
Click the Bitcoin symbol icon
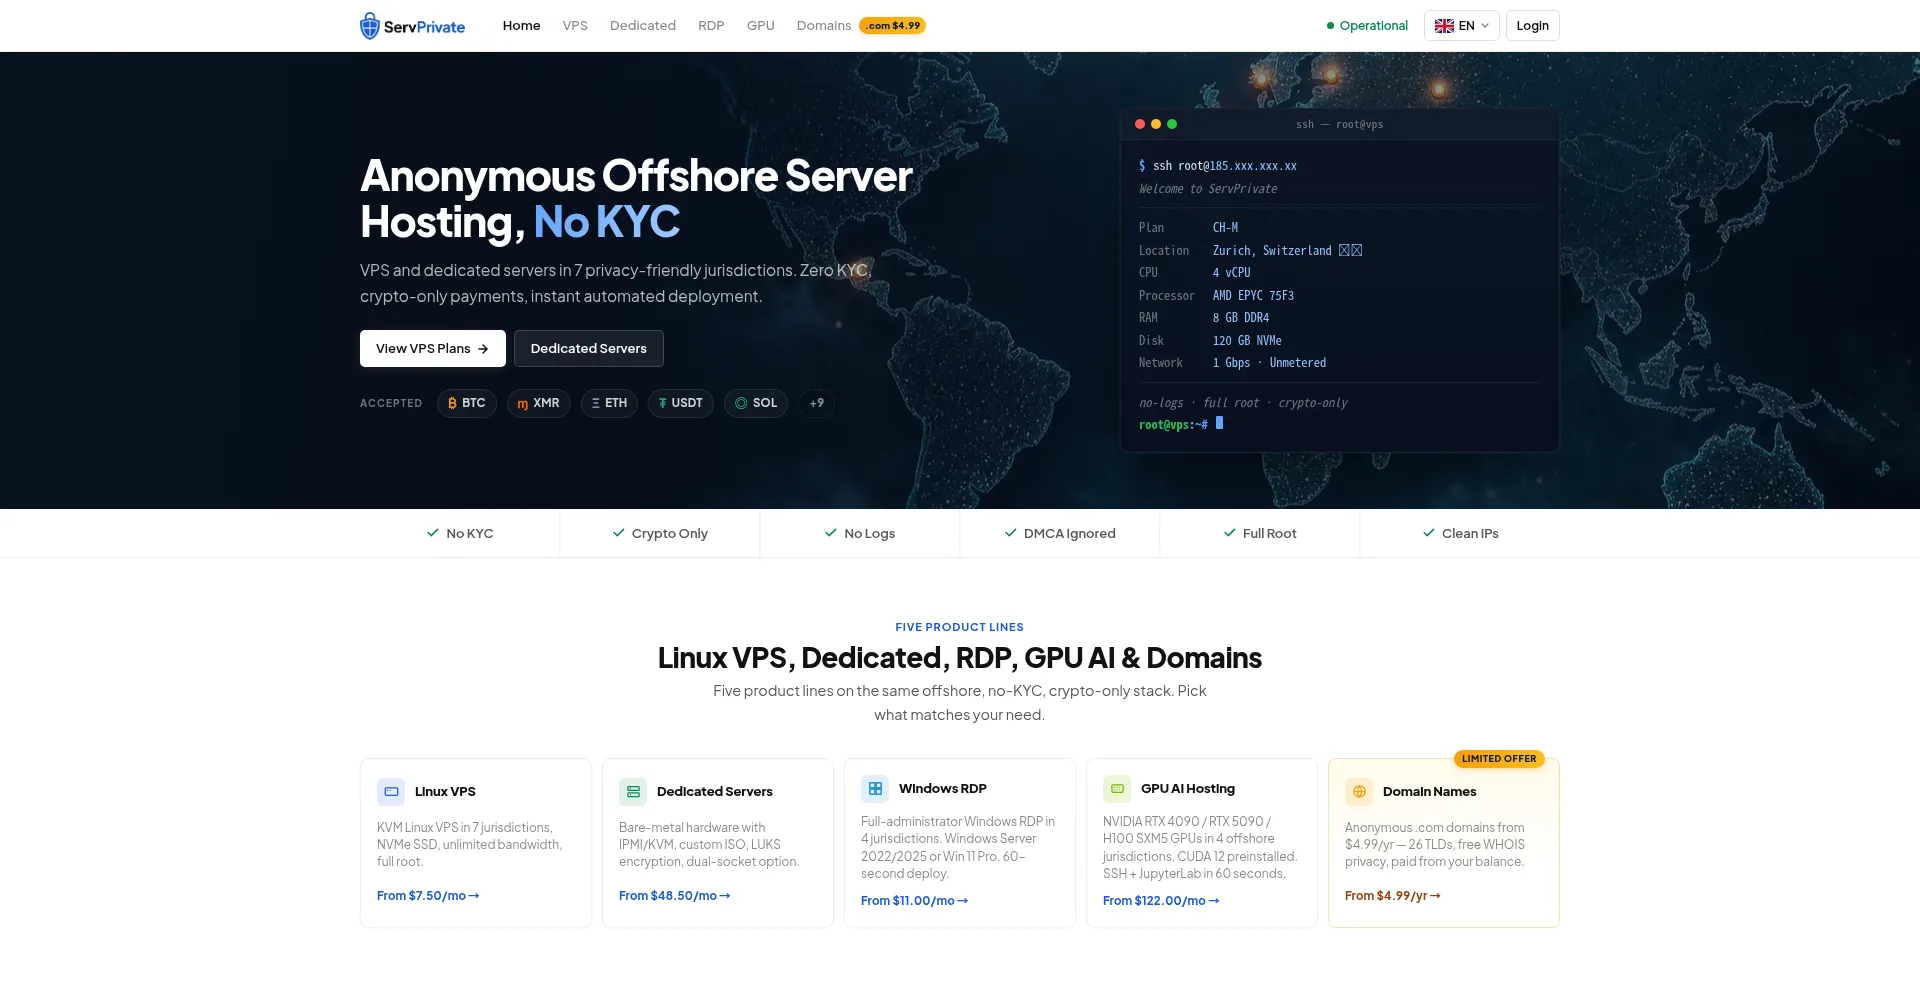click(x=452, y=403)
